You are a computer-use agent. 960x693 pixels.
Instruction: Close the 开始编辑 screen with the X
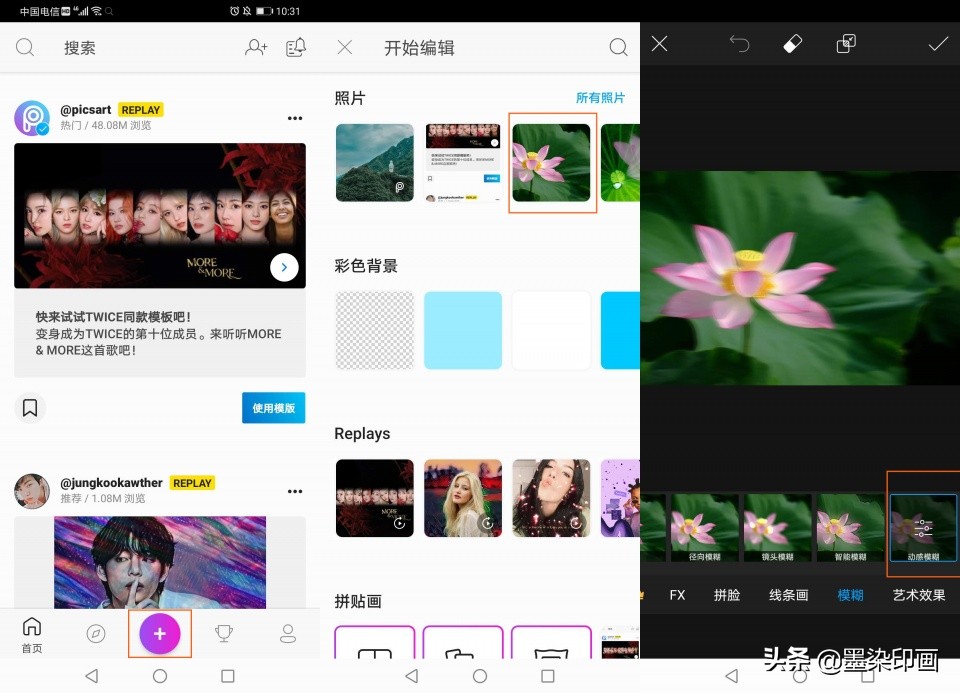pos(345,47)
